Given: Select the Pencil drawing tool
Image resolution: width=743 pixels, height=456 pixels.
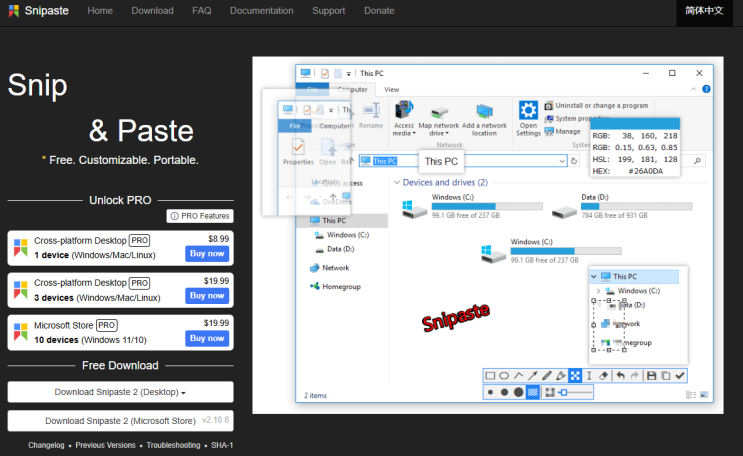Looking at the screenshot, I should (x=547, y=376).
